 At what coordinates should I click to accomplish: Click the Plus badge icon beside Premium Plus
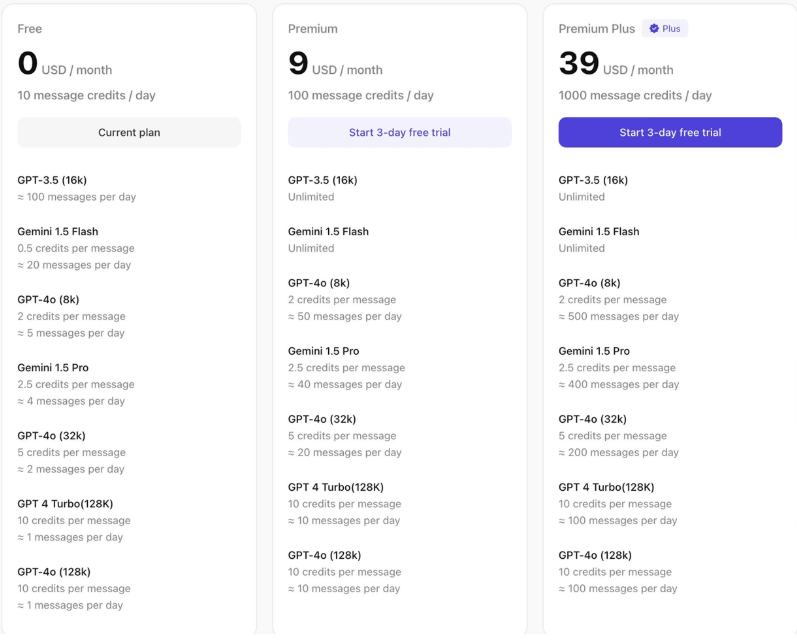click(x=654, y=28)
